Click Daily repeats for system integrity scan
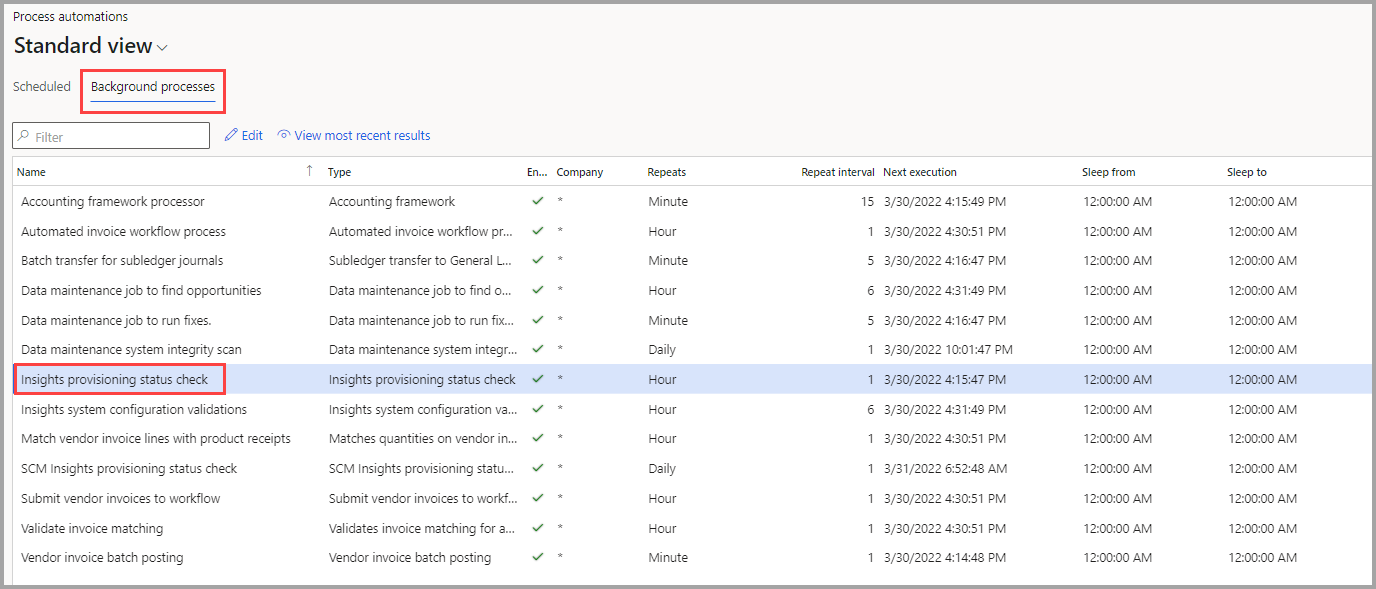The width and height of the screenshot is (1376, 589). (662, 349)
